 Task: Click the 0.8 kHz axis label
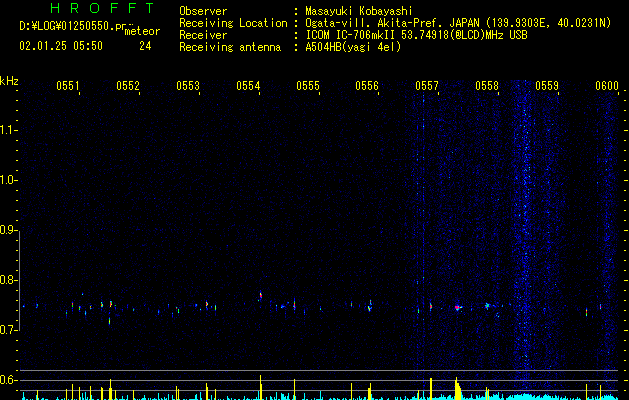[x=8, y=280]
